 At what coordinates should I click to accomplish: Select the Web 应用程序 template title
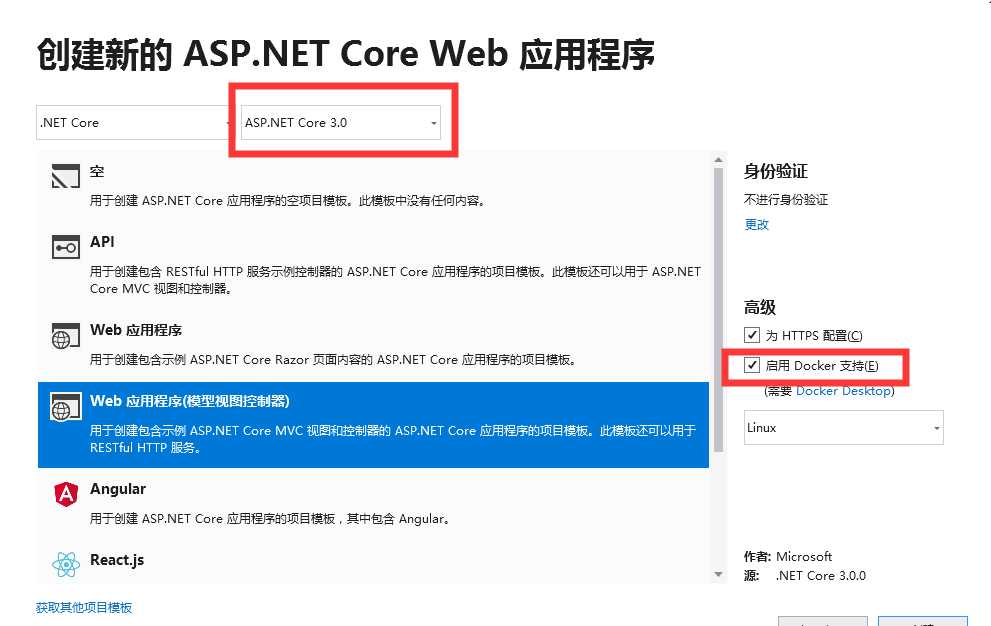pos(136,330)
